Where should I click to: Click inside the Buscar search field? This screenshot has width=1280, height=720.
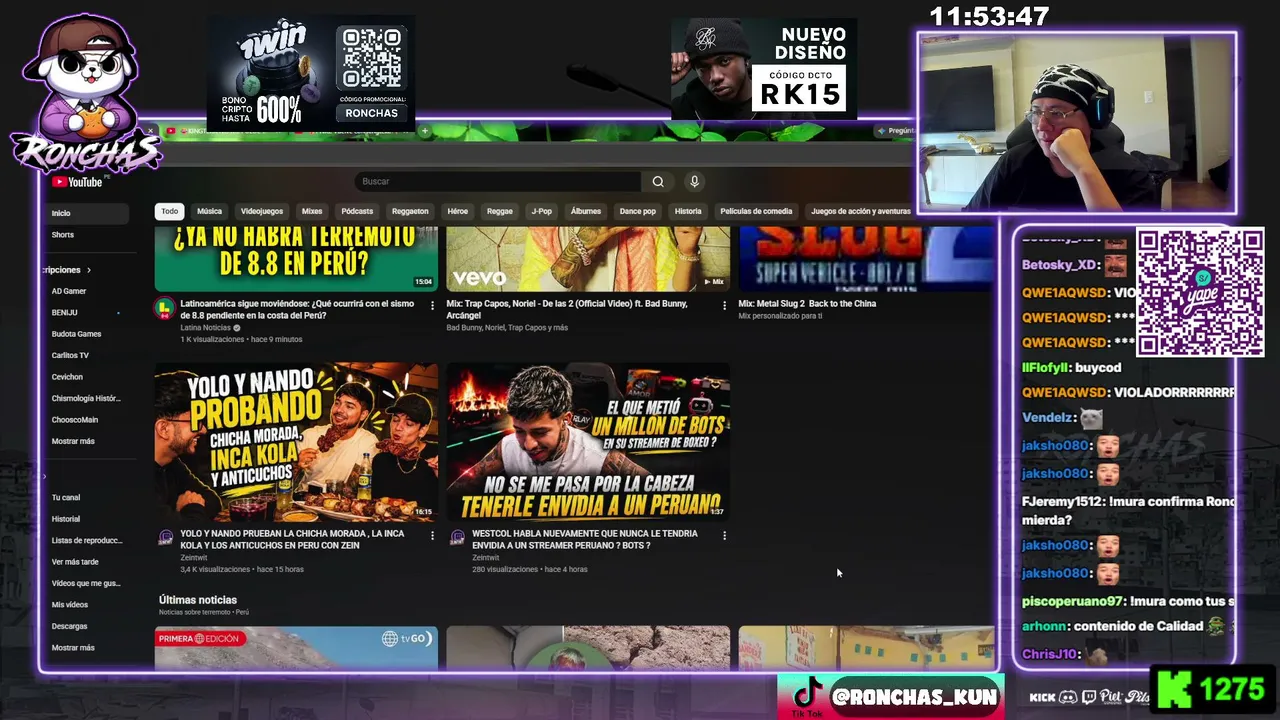click(498, 181)
